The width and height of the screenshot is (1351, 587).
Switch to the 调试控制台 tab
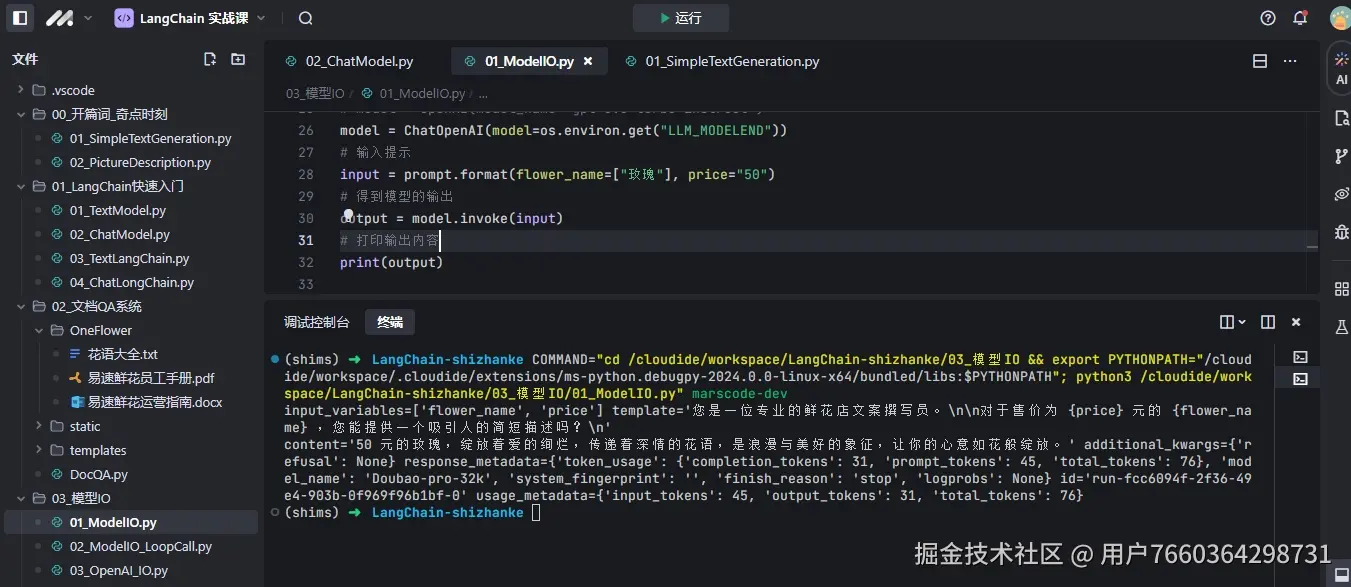pos(316,321)
